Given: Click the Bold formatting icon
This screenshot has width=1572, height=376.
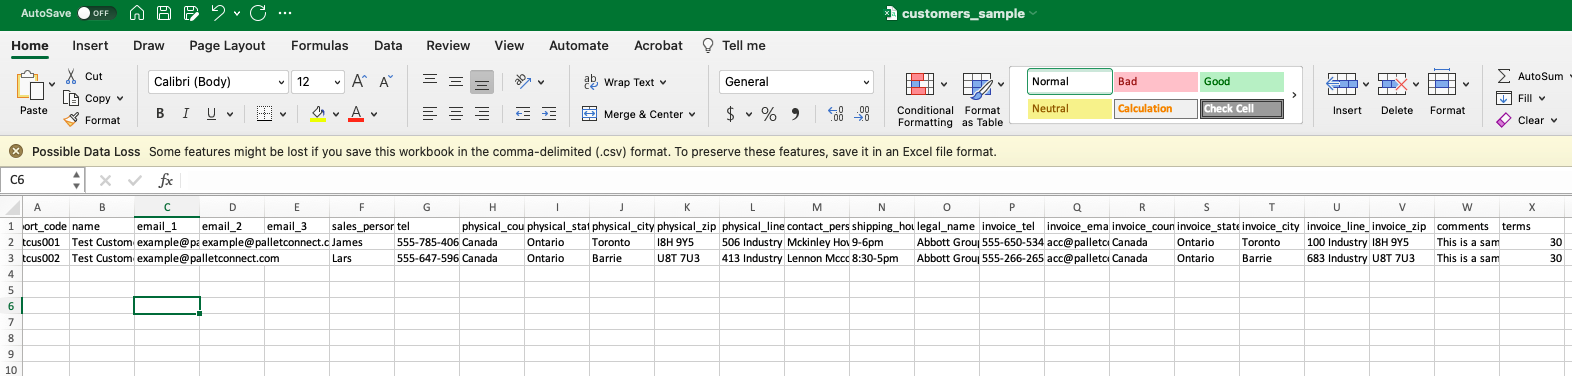Looking at the screenshot, I should pos(160,114).
